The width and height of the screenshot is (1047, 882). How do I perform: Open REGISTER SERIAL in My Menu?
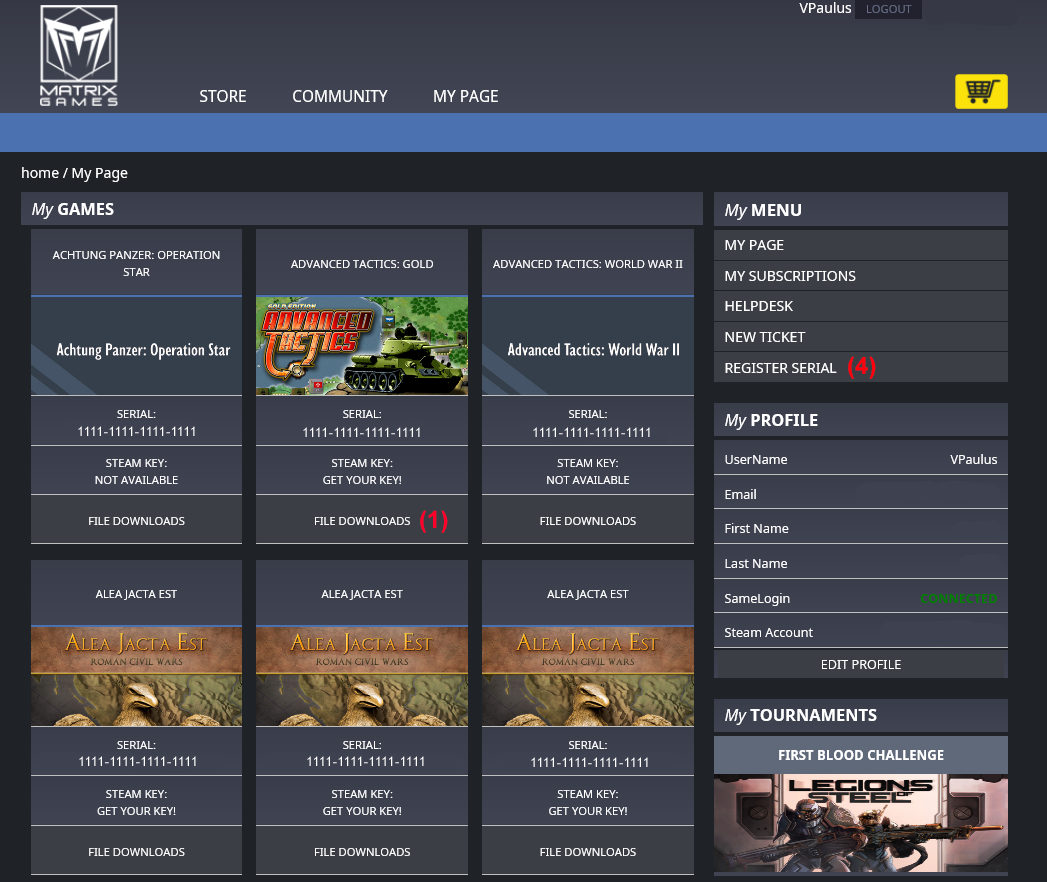coord(861,368)
